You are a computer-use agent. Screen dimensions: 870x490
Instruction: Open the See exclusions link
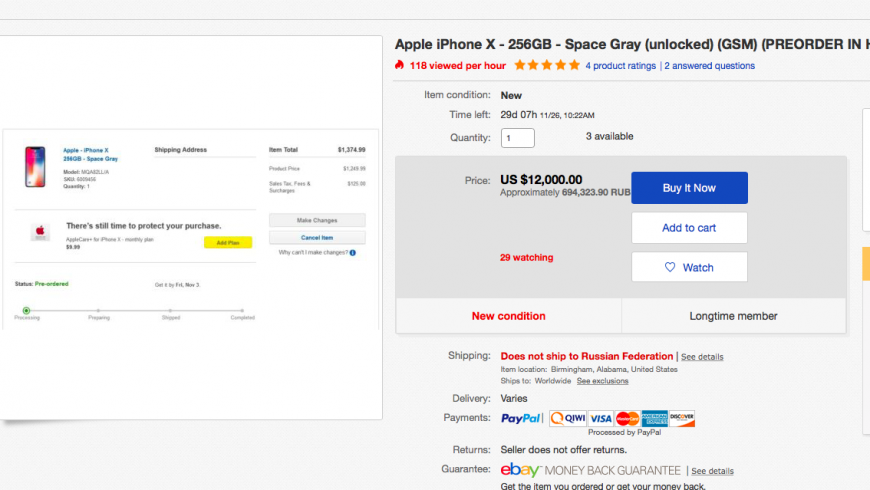(x=603, y=381)
